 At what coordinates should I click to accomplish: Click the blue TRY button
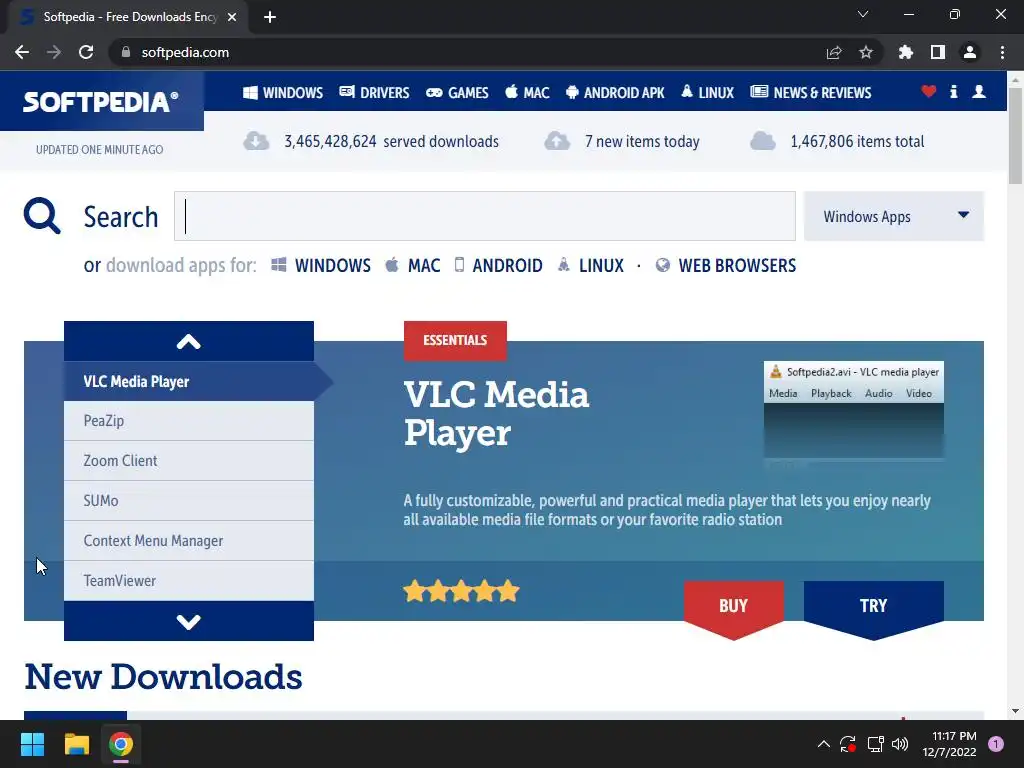[x=873, y=609]
